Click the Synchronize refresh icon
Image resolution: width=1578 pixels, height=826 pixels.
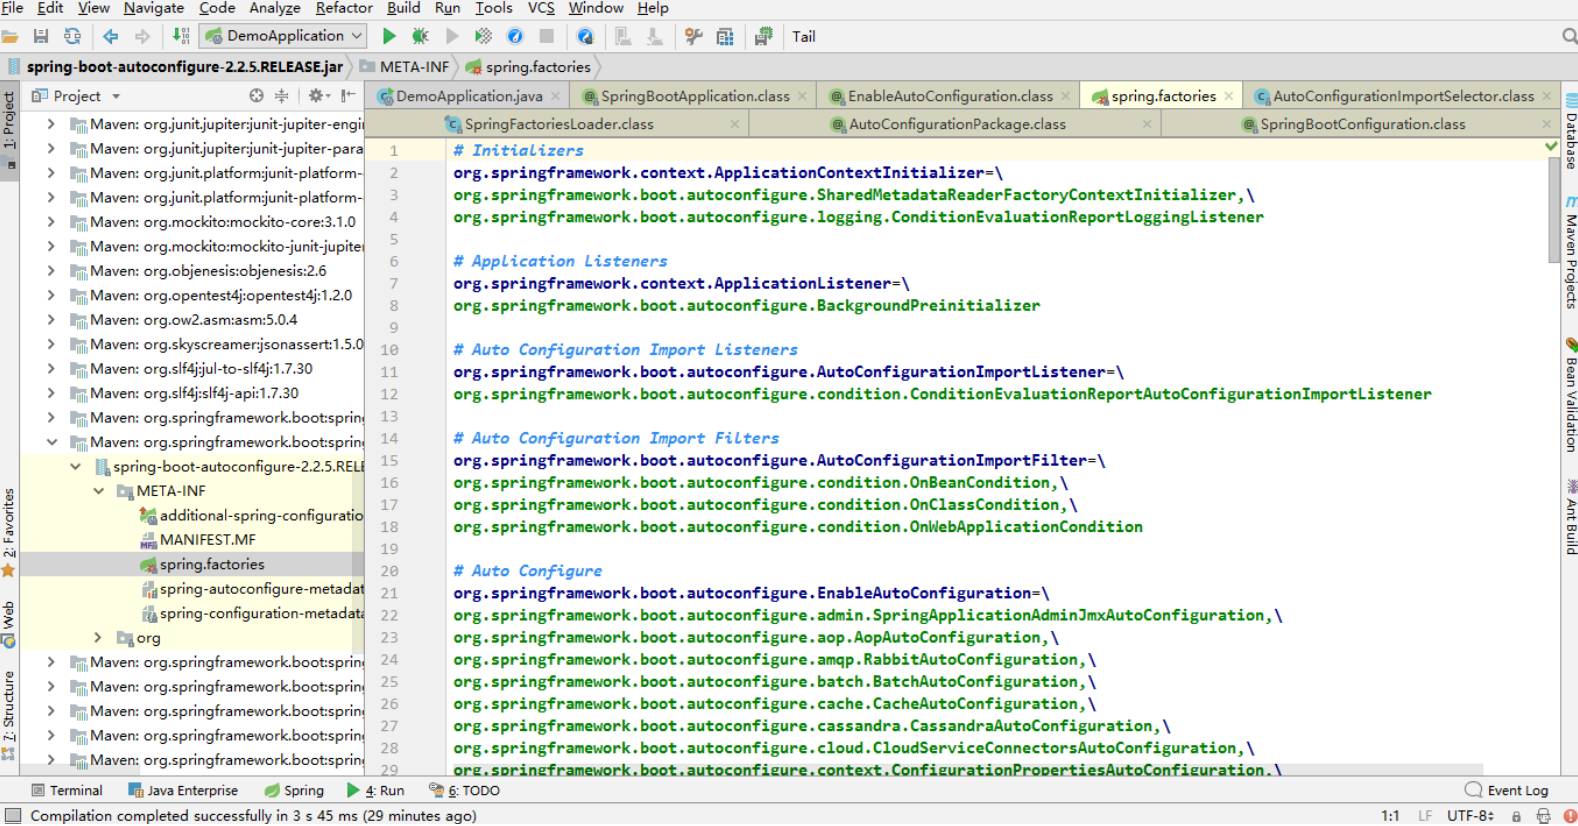72,36
